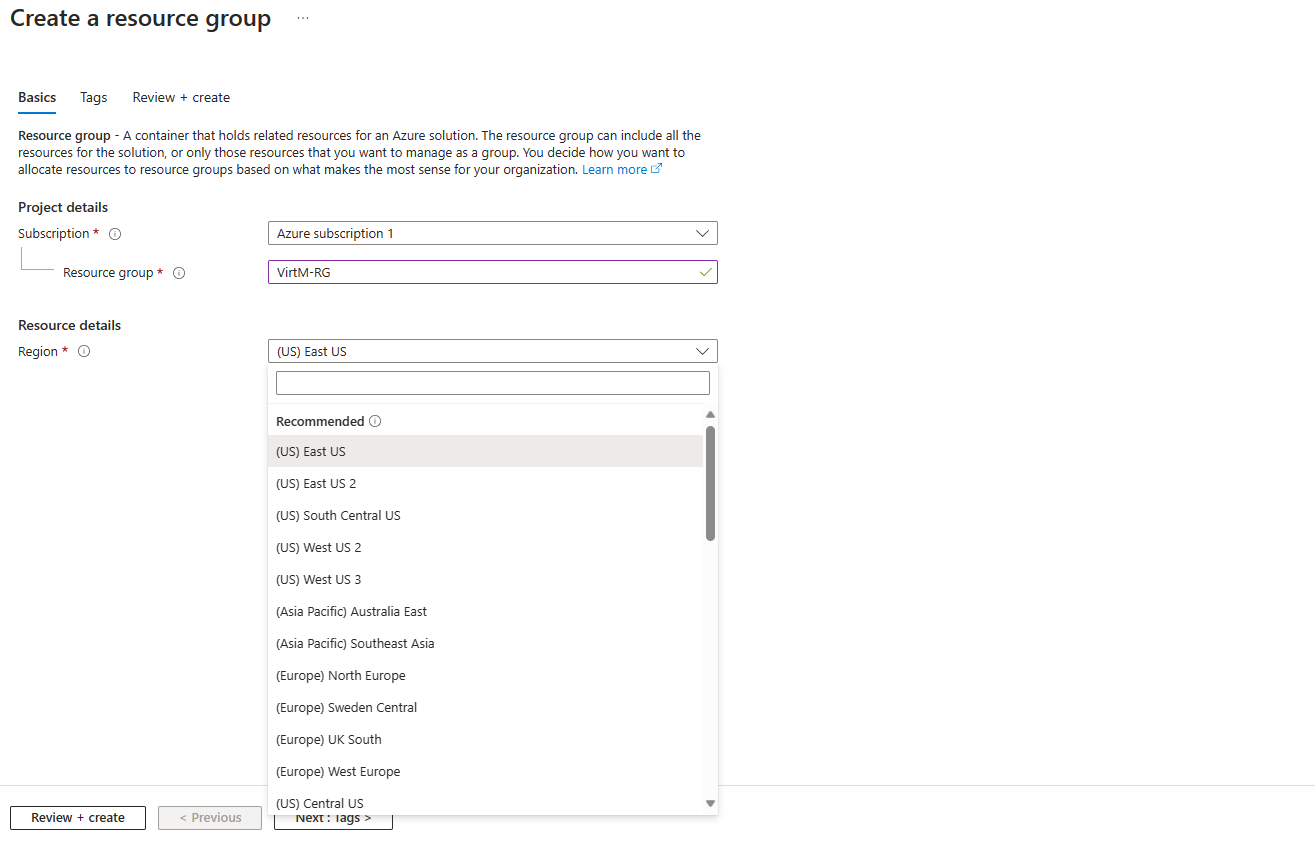Click the ellipsis beside the page title
This screenshot has width=1315, height=848.
pyautogui.click(x=302, y=18)
